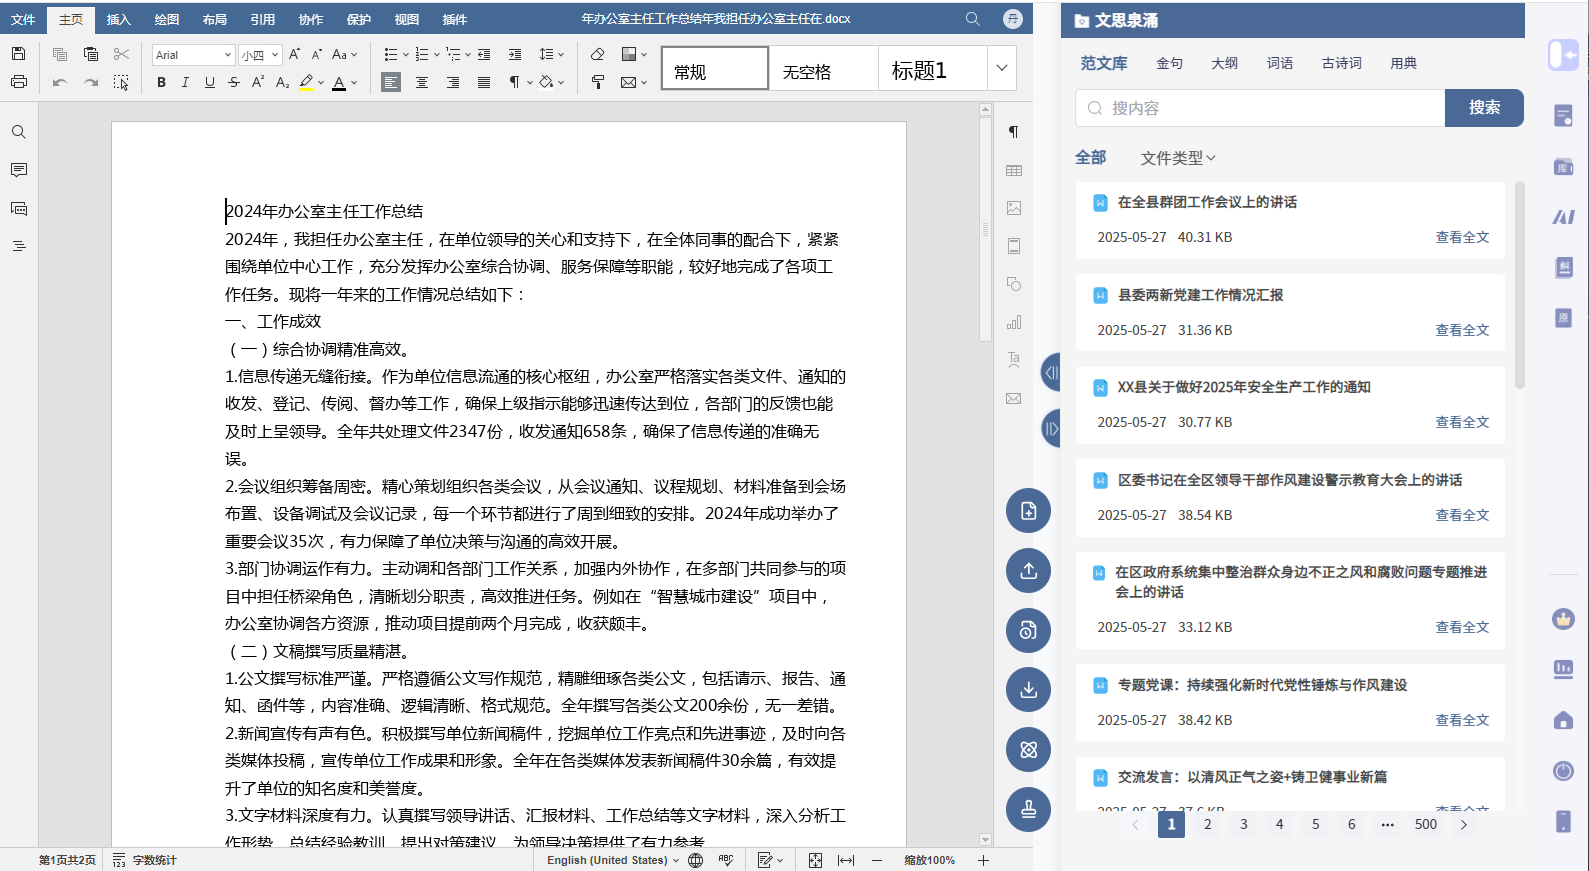
Task: Increase font size with the larger A icon
Action: [295, 54]
